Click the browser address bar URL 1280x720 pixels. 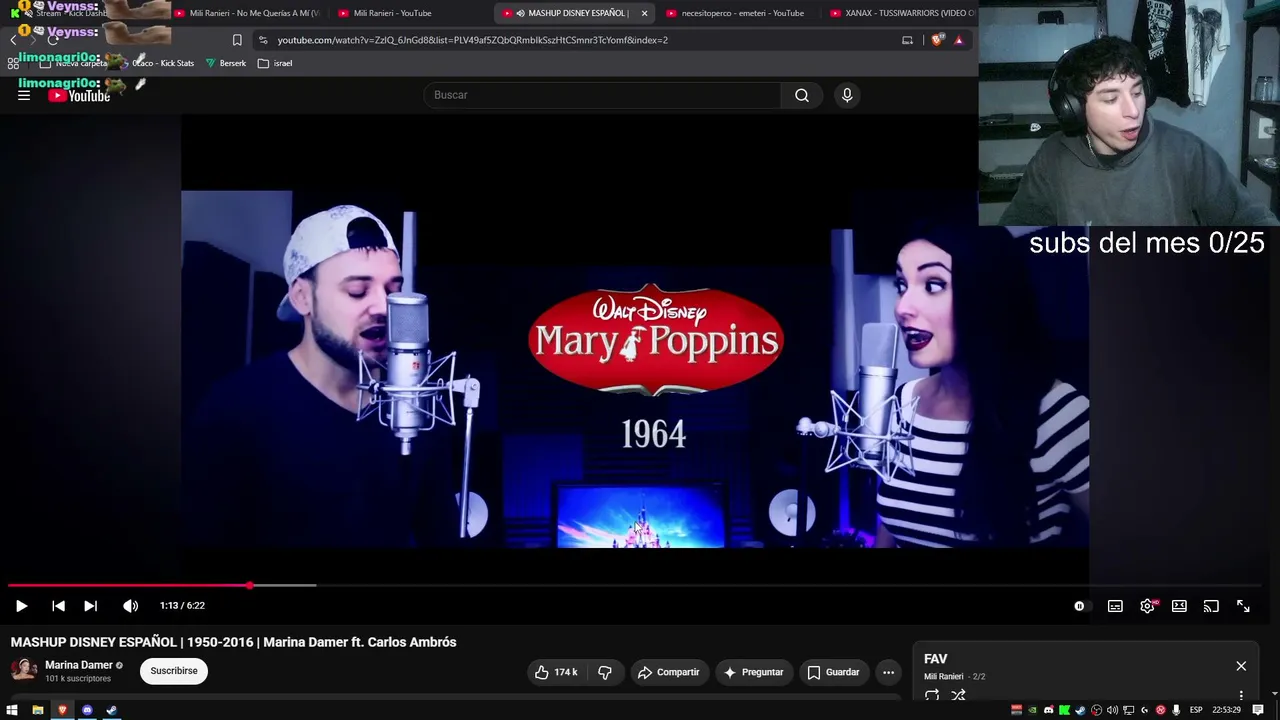pyautogui.click(x=472, y=40)
